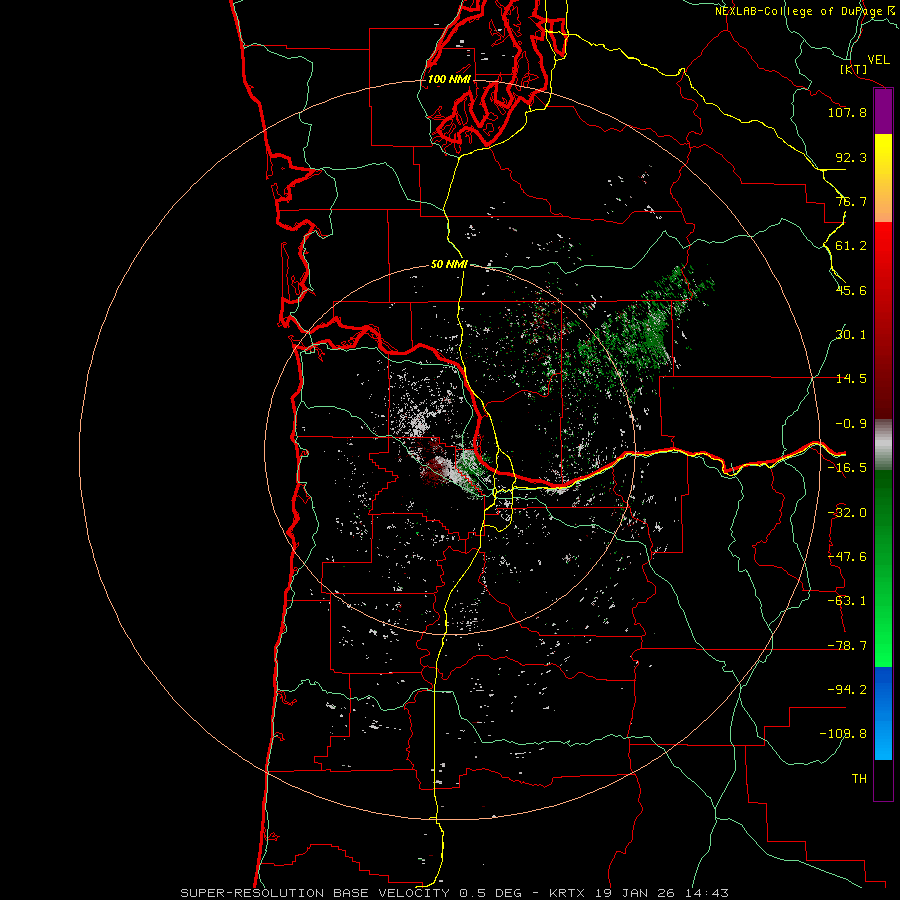Image resolution: width=900 pixels, height=900 pixels.
Task: Click the -94.2 velocity scale value
Action: tap(847, 690)
